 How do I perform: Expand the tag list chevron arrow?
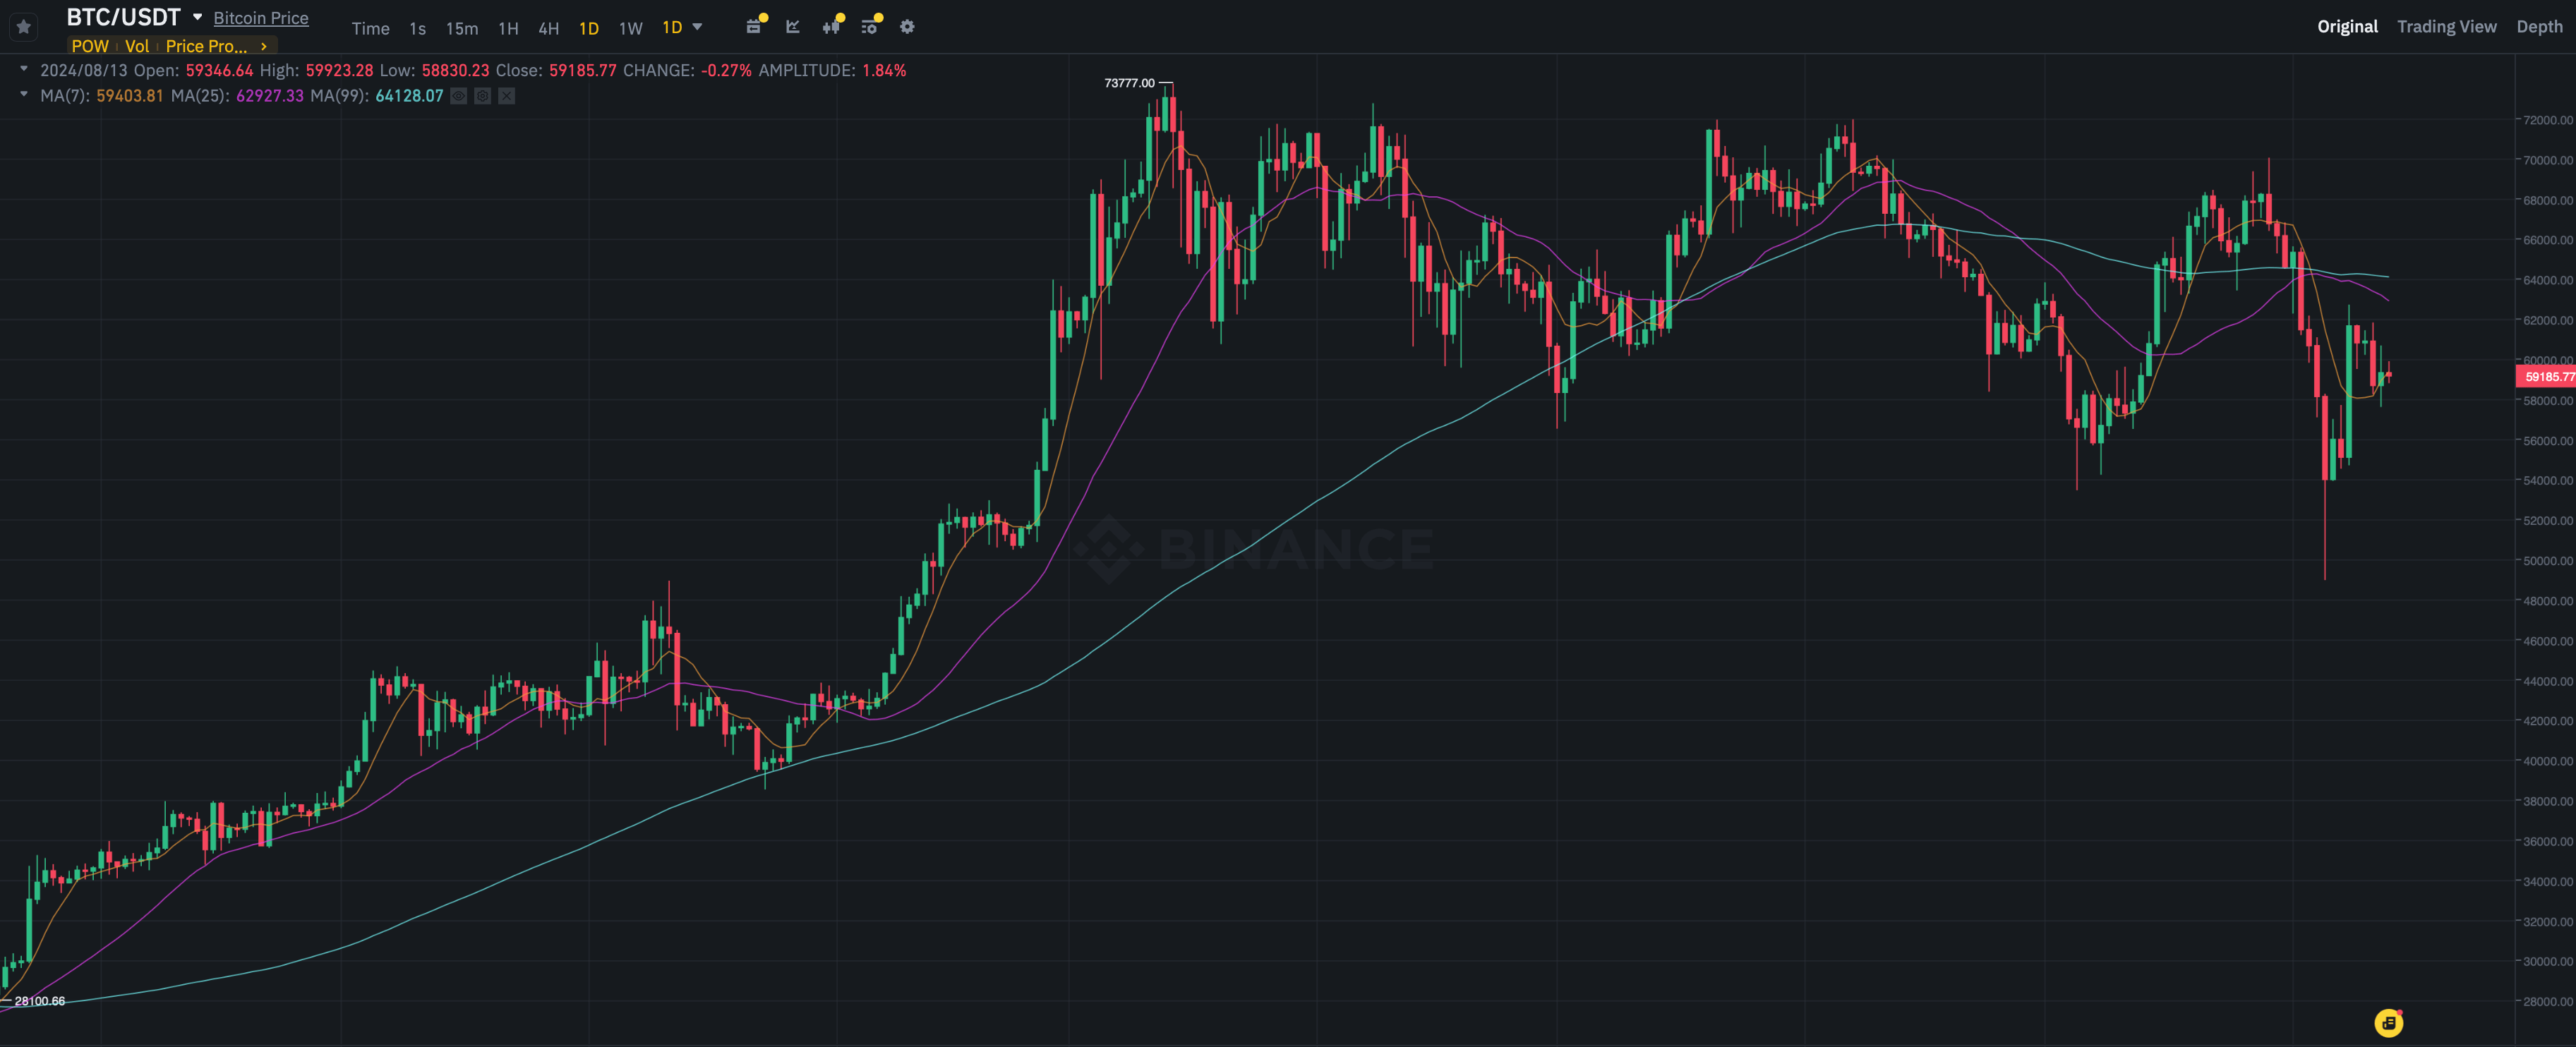pyautogui.click(x=264, y=46)
